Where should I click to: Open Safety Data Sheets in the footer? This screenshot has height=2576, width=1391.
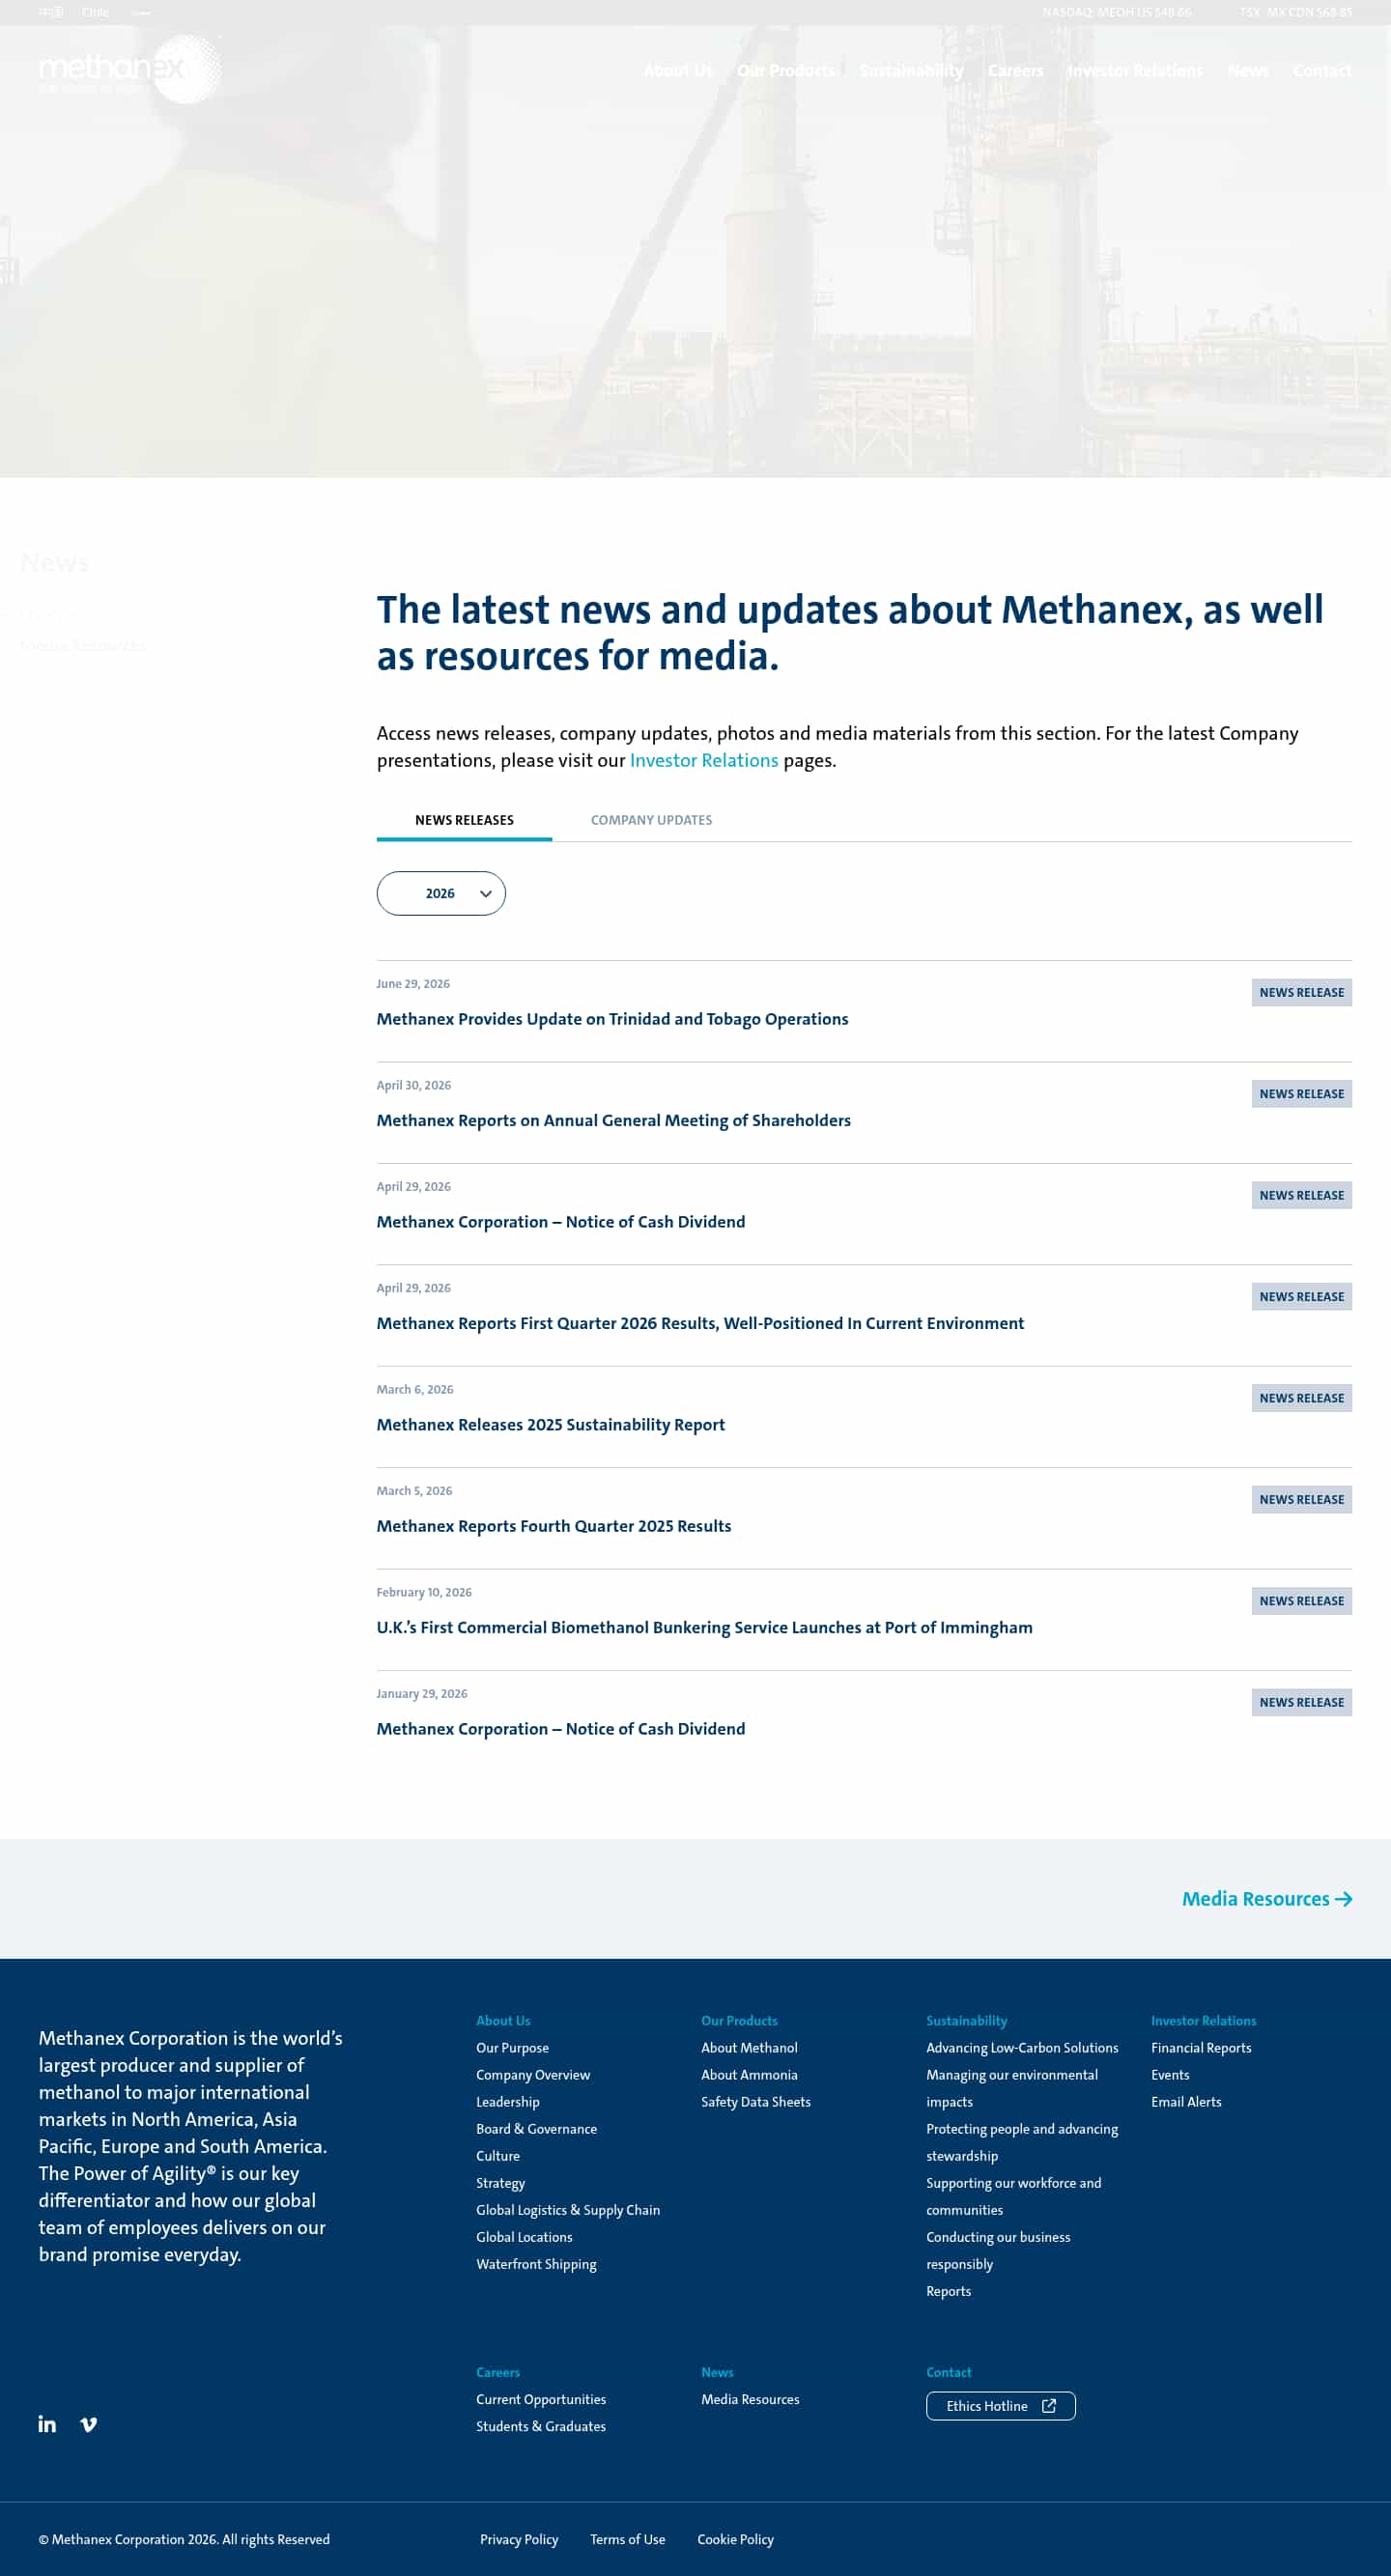click(x=755, y=2102)
